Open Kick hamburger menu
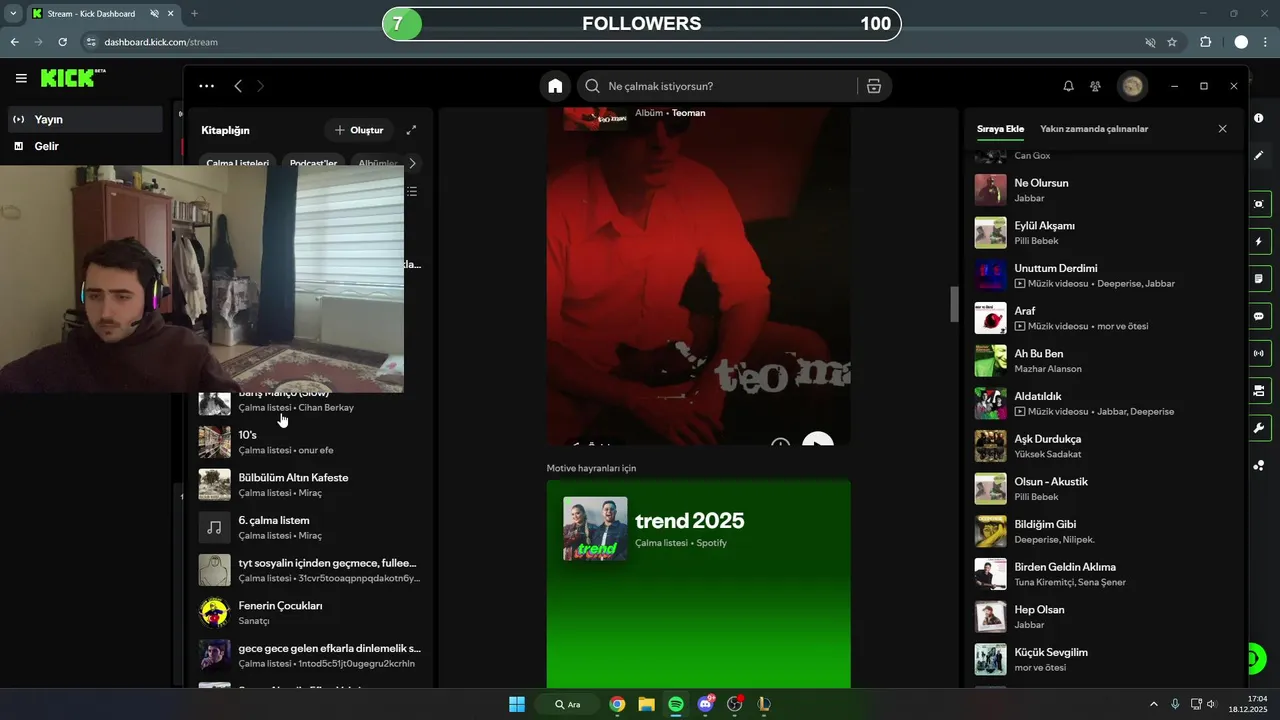The image size is (1280, 720). [x=21, y=78]
